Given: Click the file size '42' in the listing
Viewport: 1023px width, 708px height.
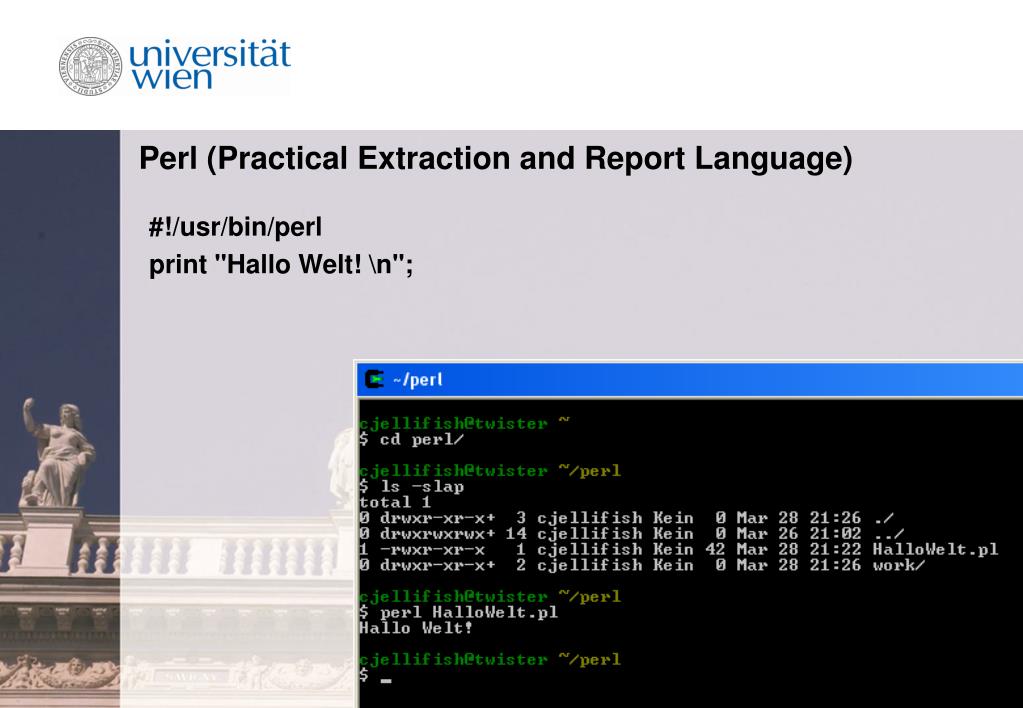Looking at the screenshot, I should 715,549.
